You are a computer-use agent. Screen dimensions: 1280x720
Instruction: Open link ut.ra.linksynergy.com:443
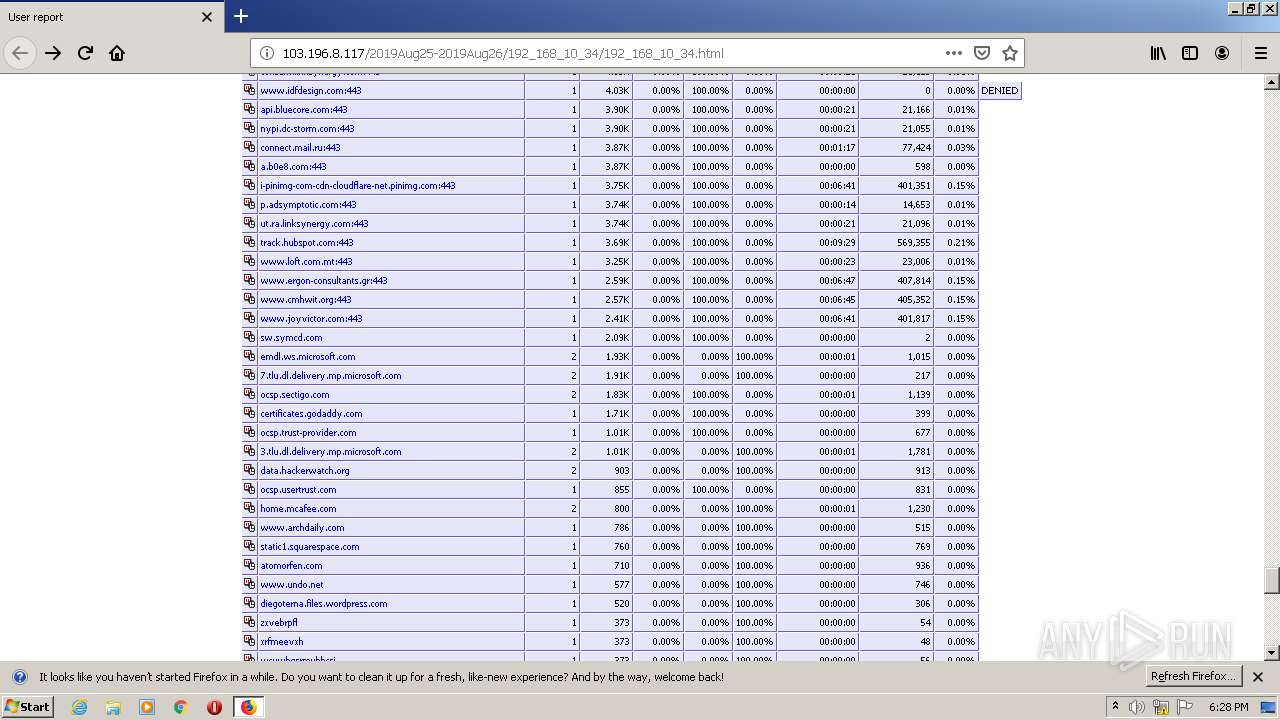tap(314, 223)
